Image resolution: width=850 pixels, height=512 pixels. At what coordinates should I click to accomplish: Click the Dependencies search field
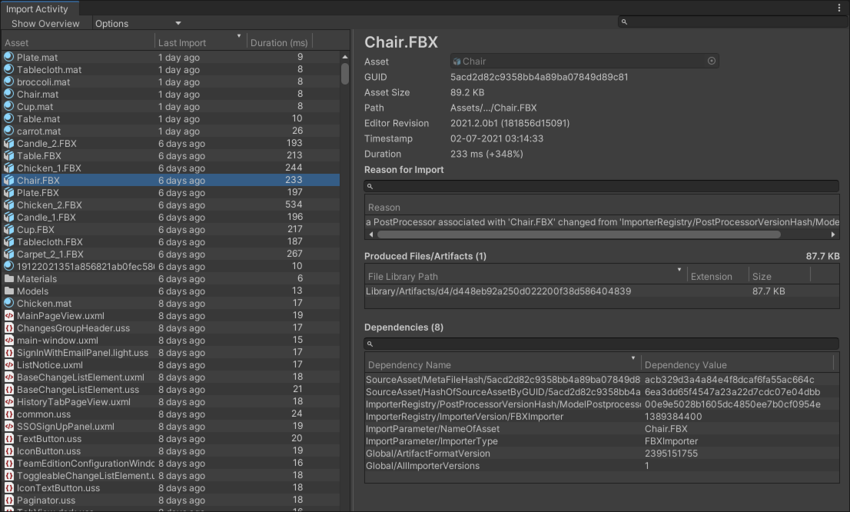(x=601, y=344)
